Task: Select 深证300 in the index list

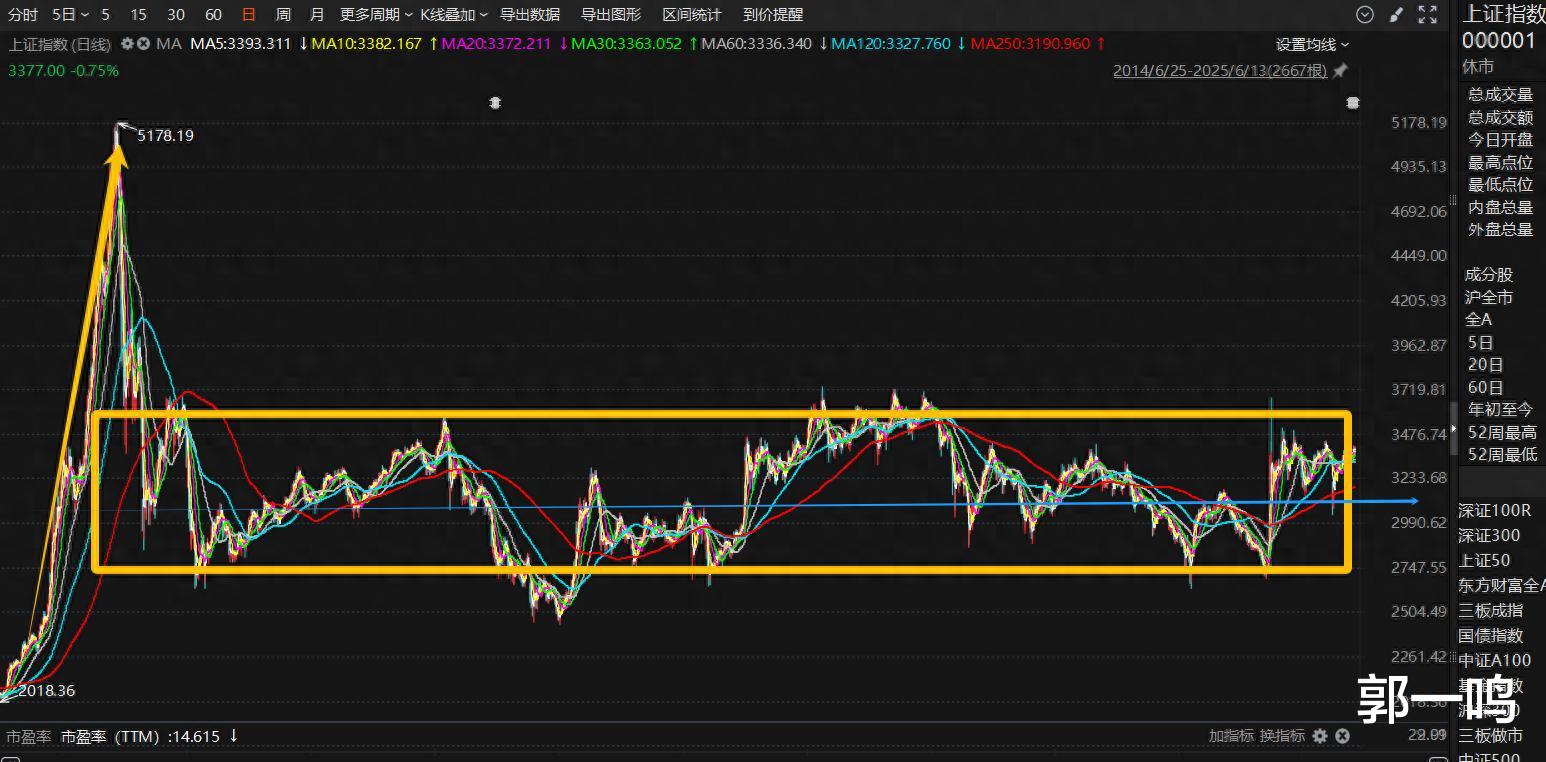Action: pyautogui.click(x=1489, y=536)
